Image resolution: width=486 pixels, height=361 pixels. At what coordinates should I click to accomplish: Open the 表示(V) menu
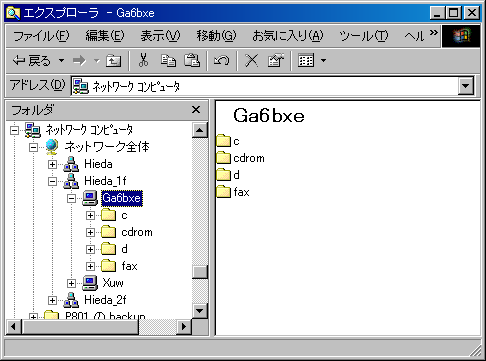160,35
